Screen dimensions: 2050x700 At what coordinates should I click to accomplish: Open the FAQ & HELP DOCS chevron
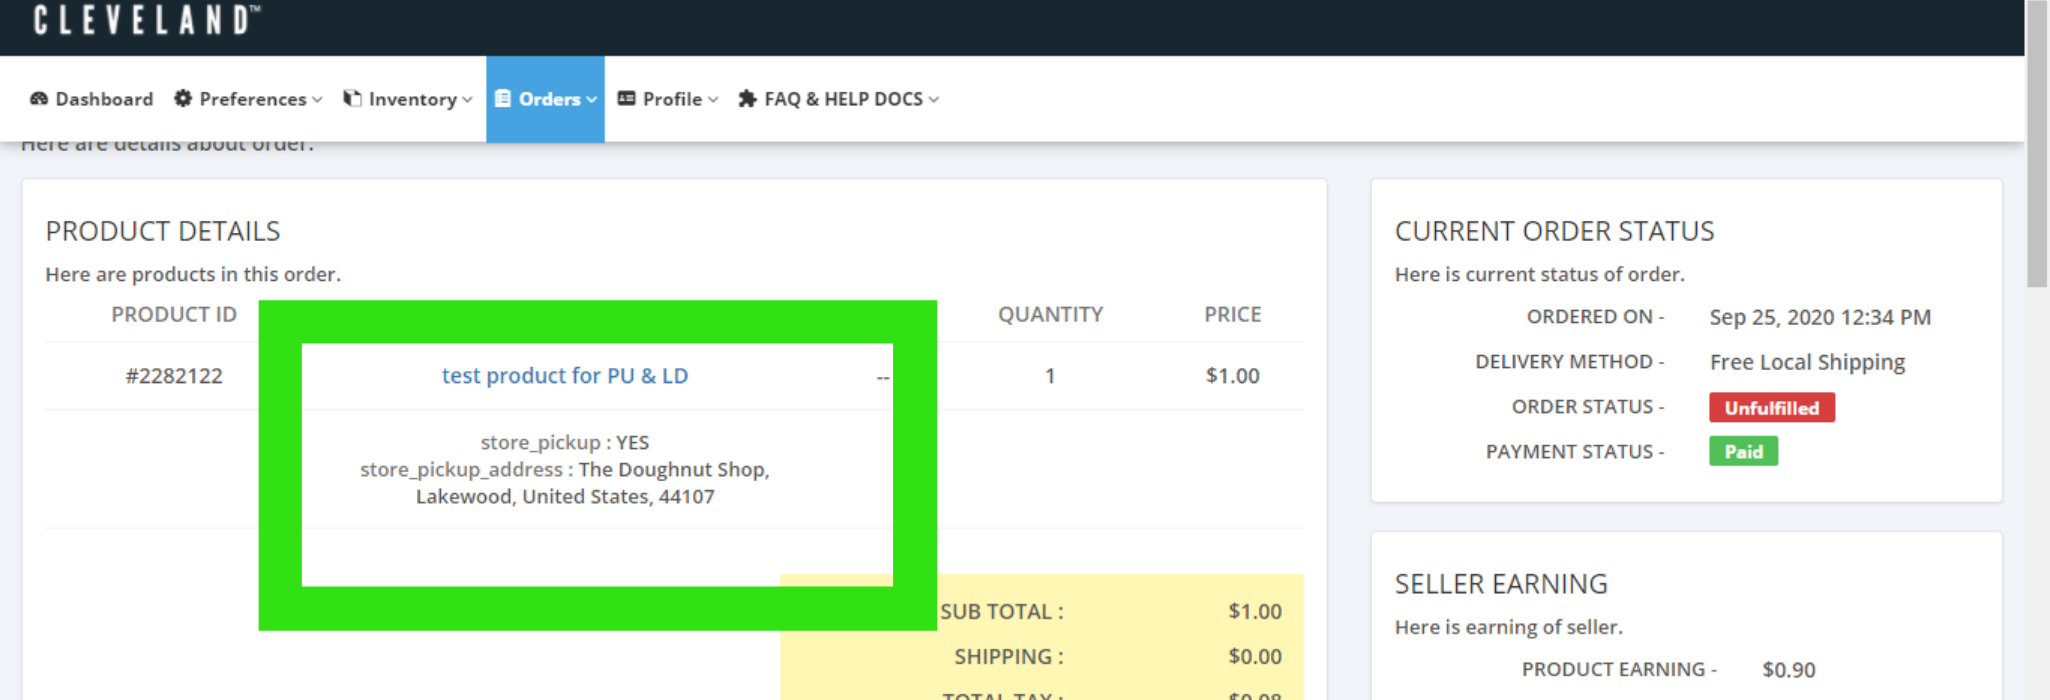934,100
